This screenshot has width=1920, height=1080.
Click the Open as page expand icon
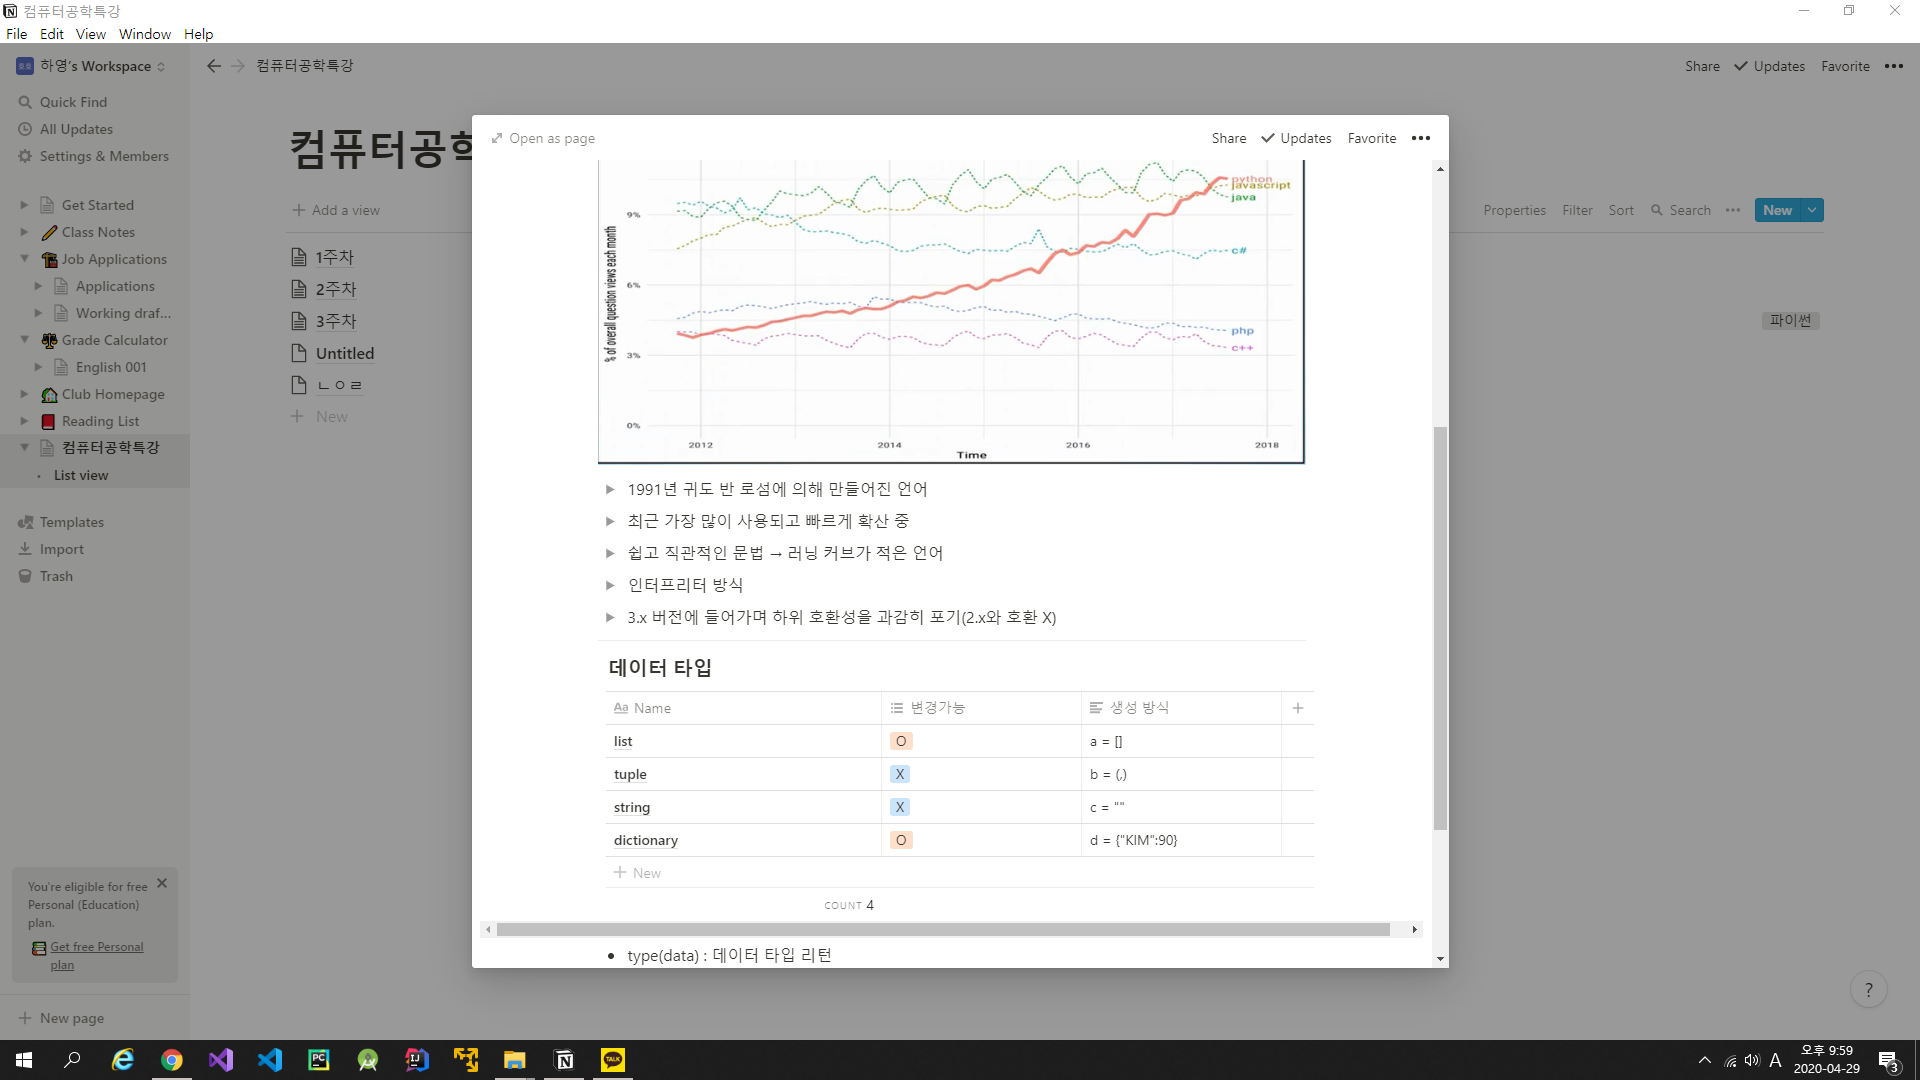point(497,138)
